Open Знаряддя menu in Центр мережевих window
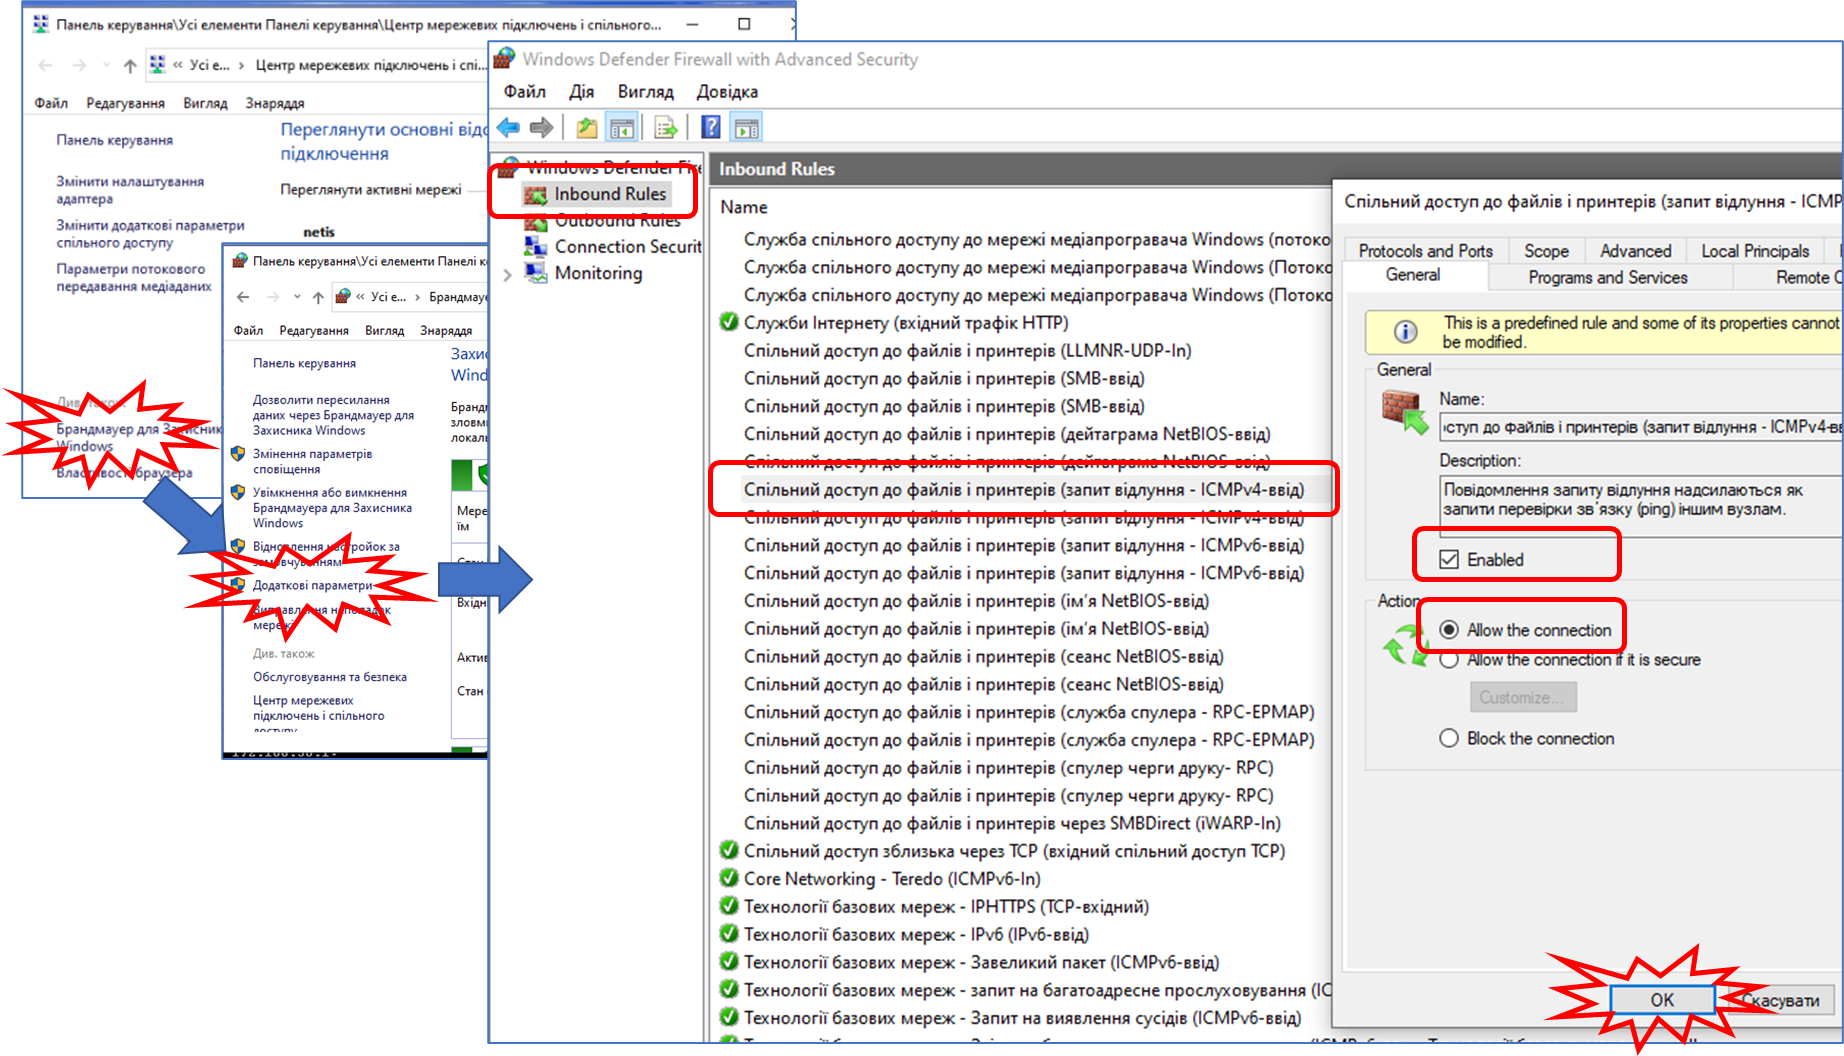The image size is (1844, 1056). pyautogui.click(x=275, y=103)
